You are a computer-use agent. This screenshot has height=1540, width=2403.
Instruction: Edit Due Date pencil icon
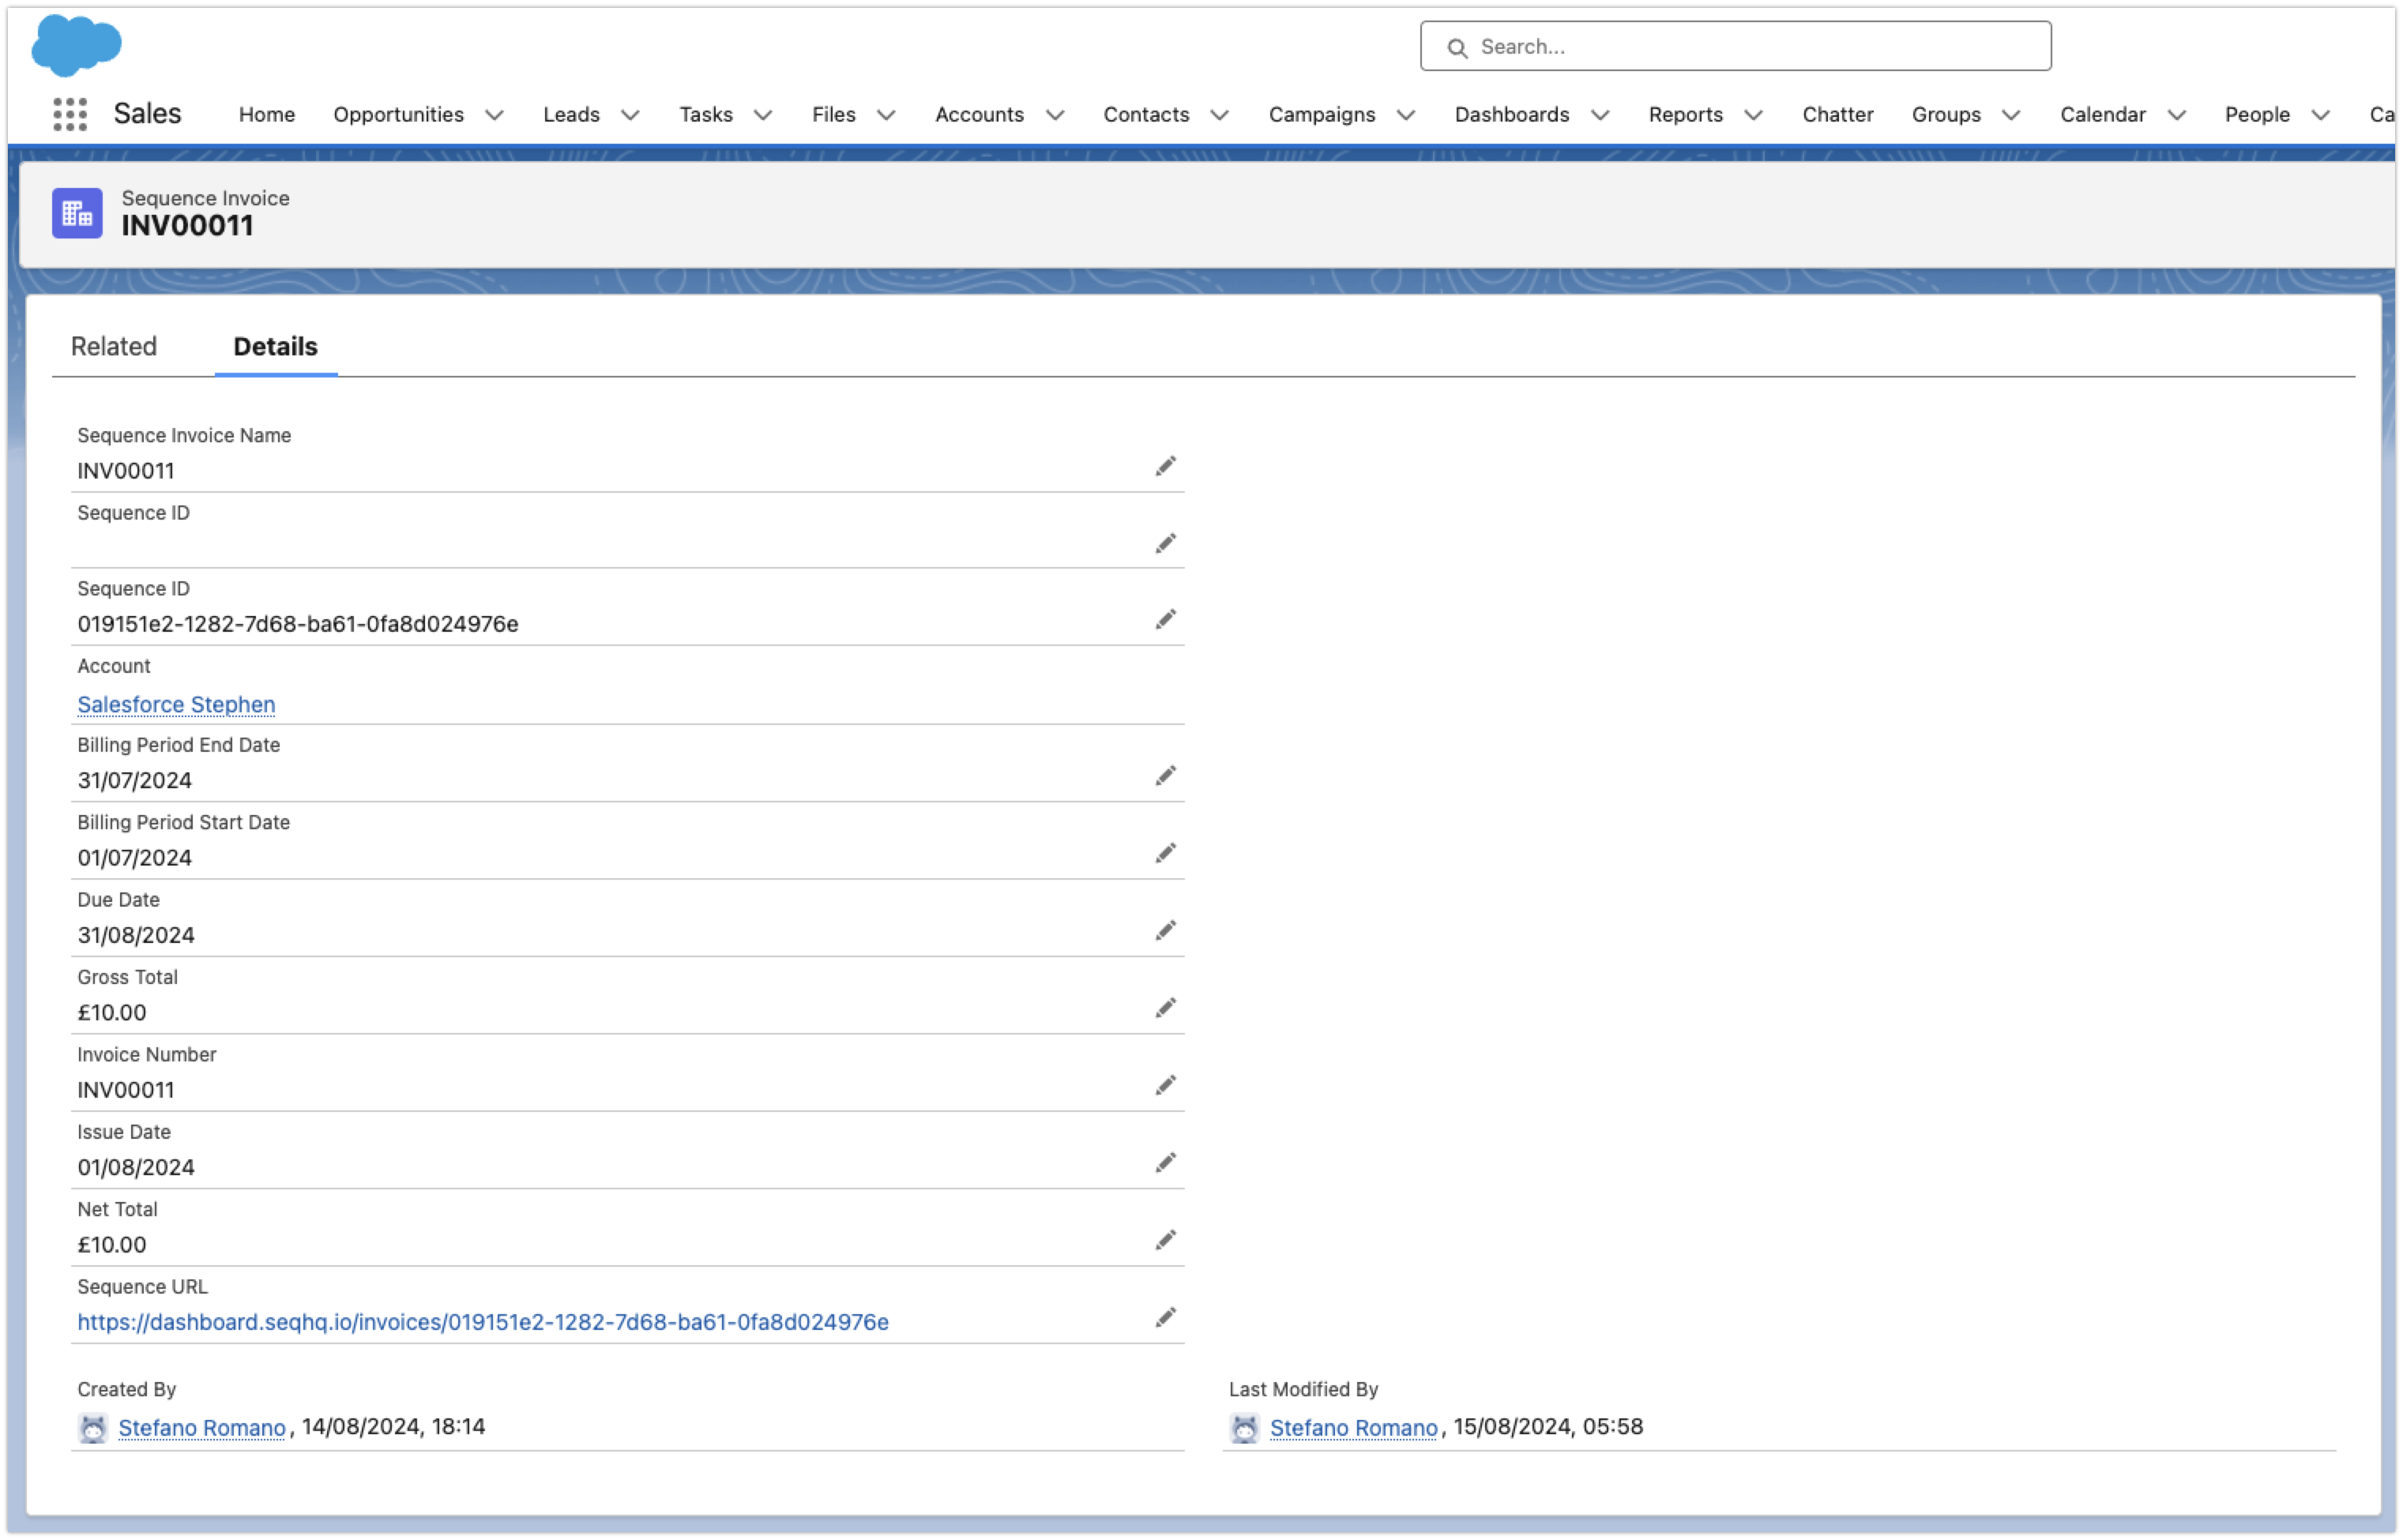coord(1165,931)
